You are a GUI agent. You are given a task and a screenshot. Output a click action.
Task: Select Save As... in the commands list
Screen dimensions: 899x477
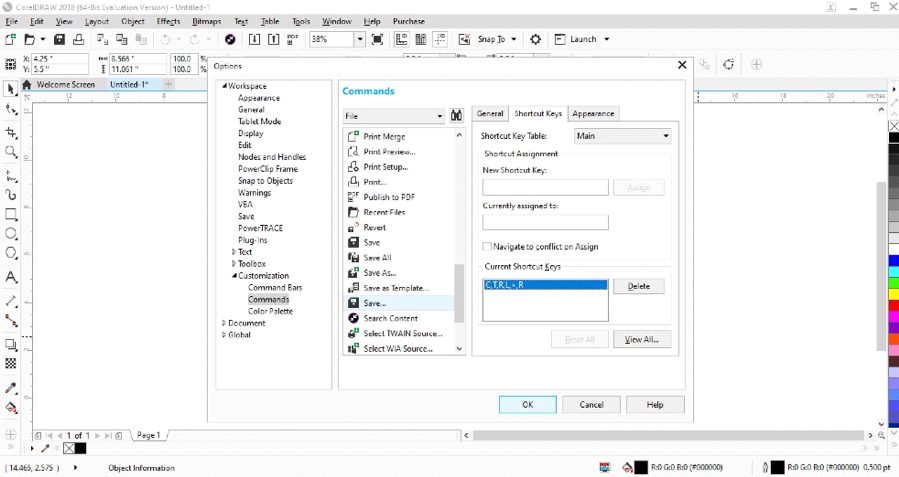[380, 273]
